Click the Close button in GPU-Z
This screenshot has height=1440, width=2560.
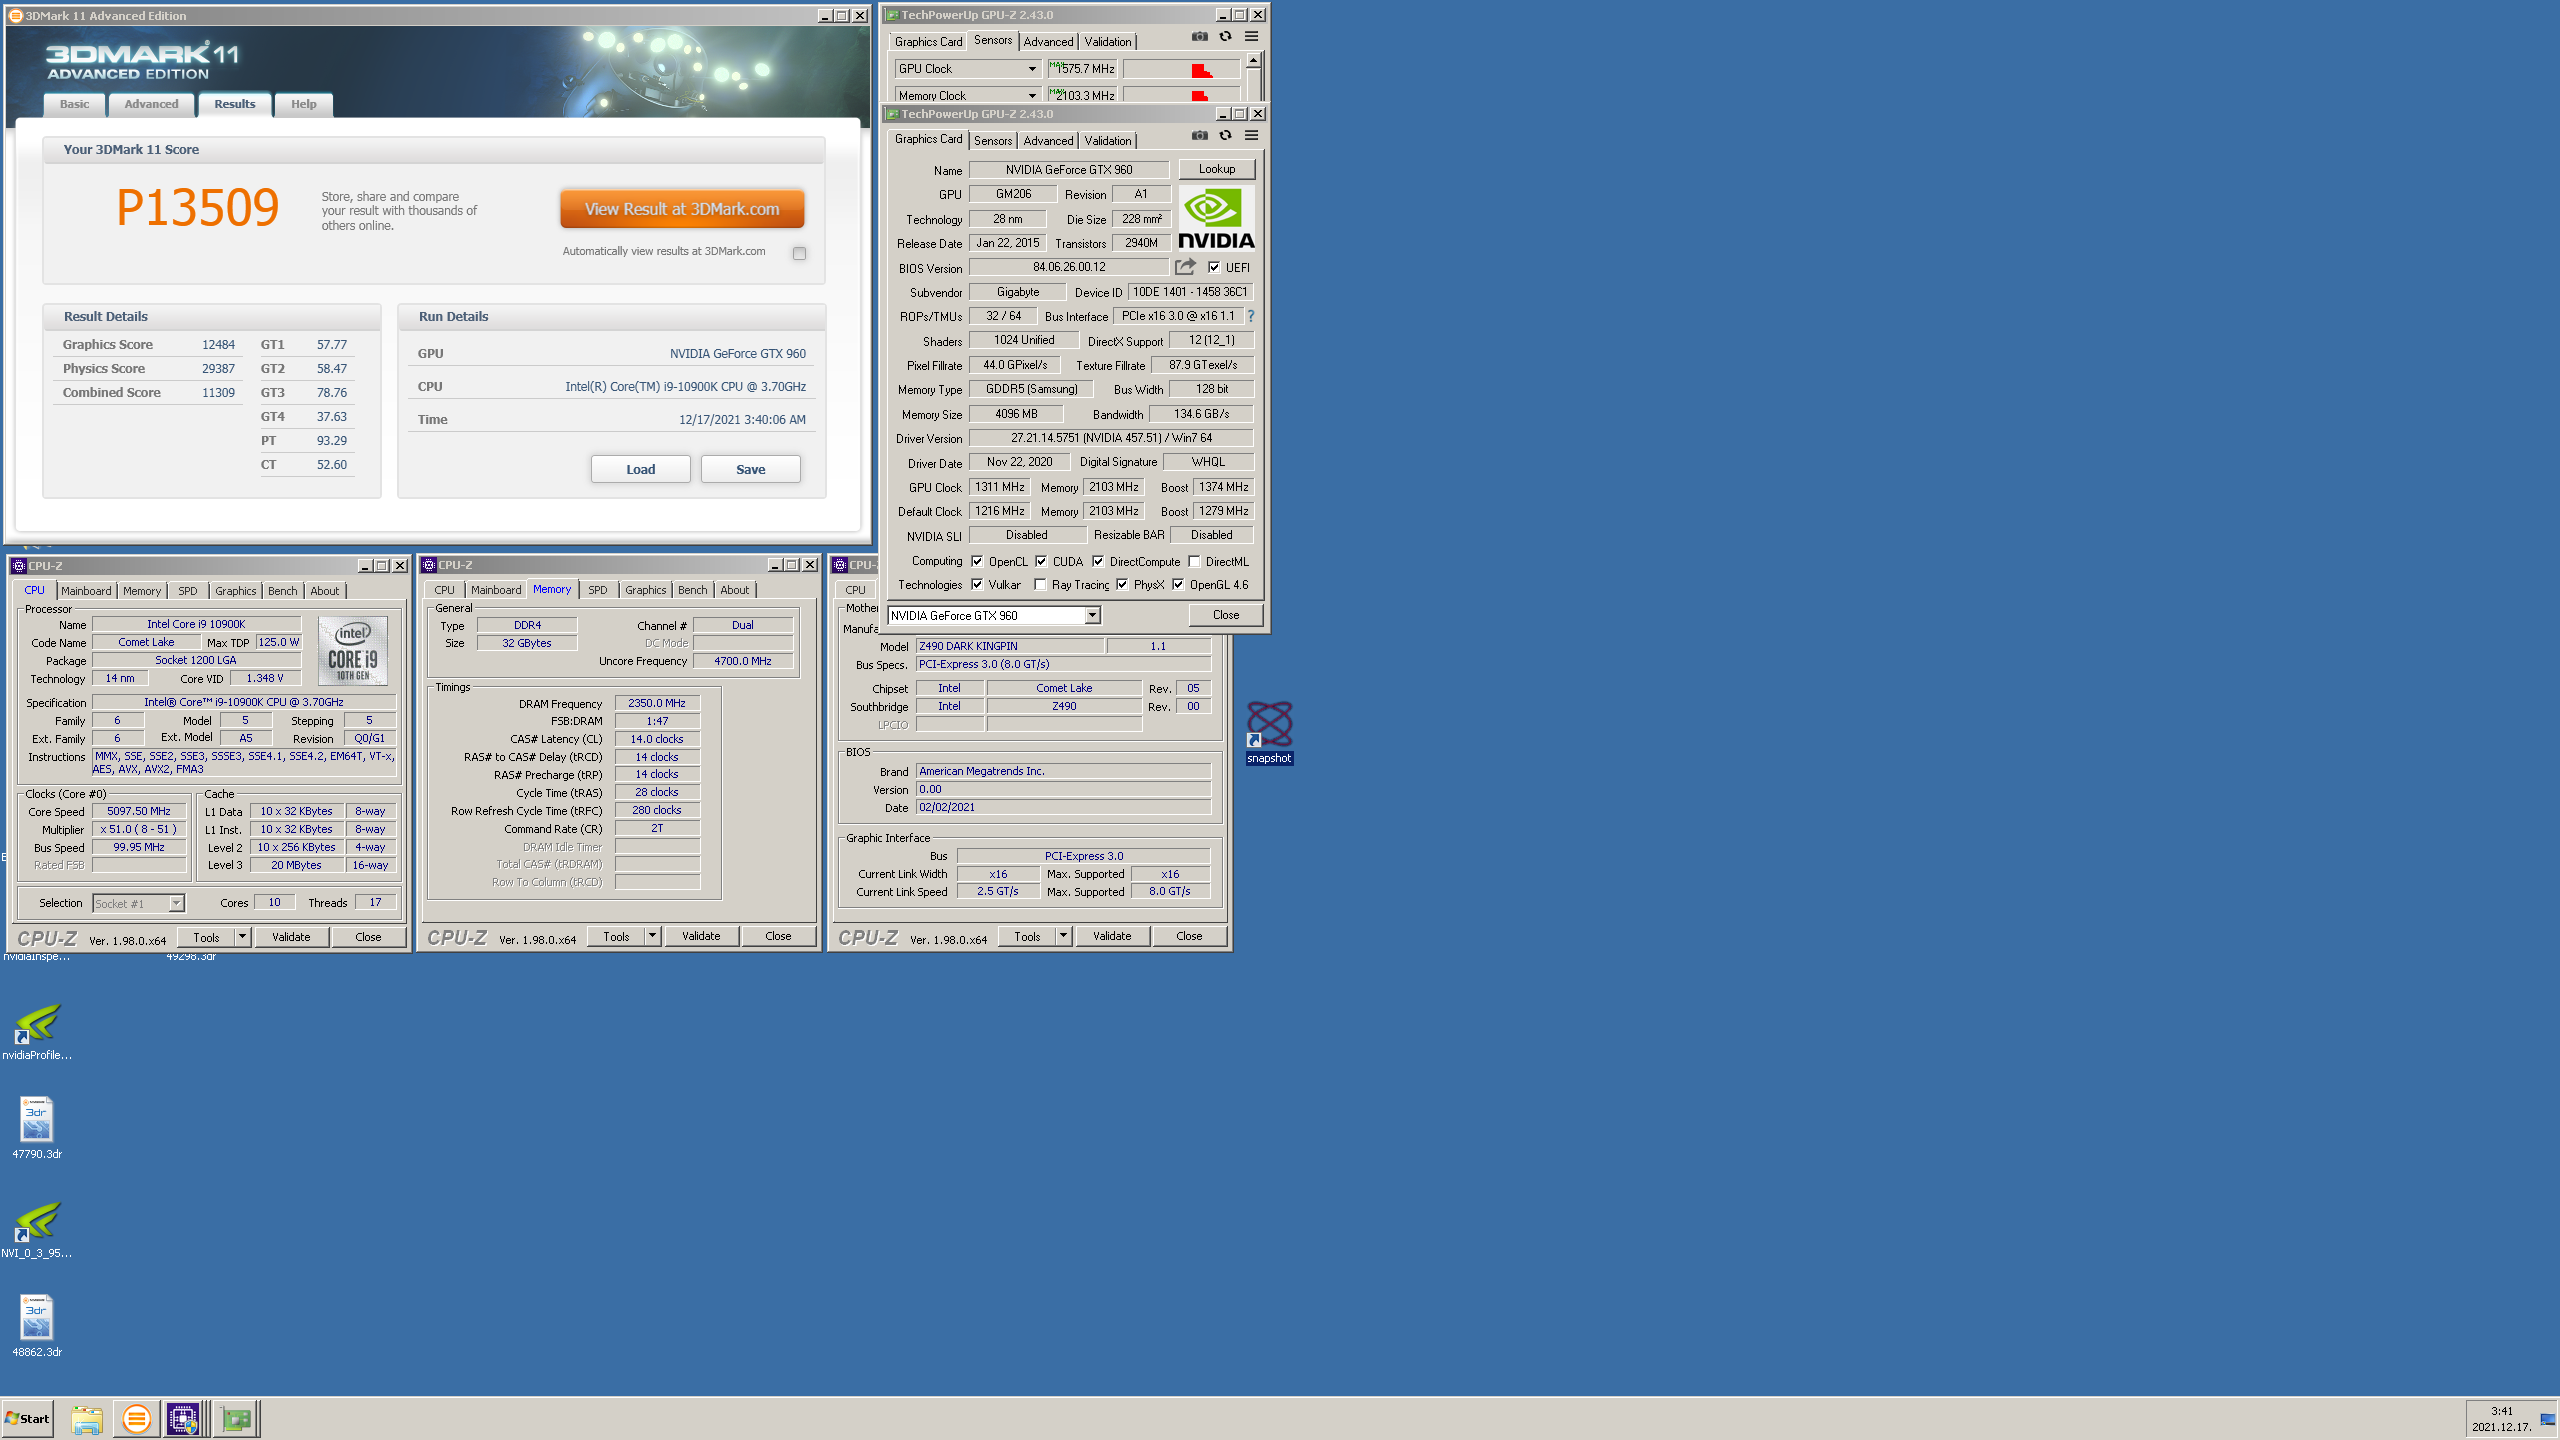point(1225,615)
